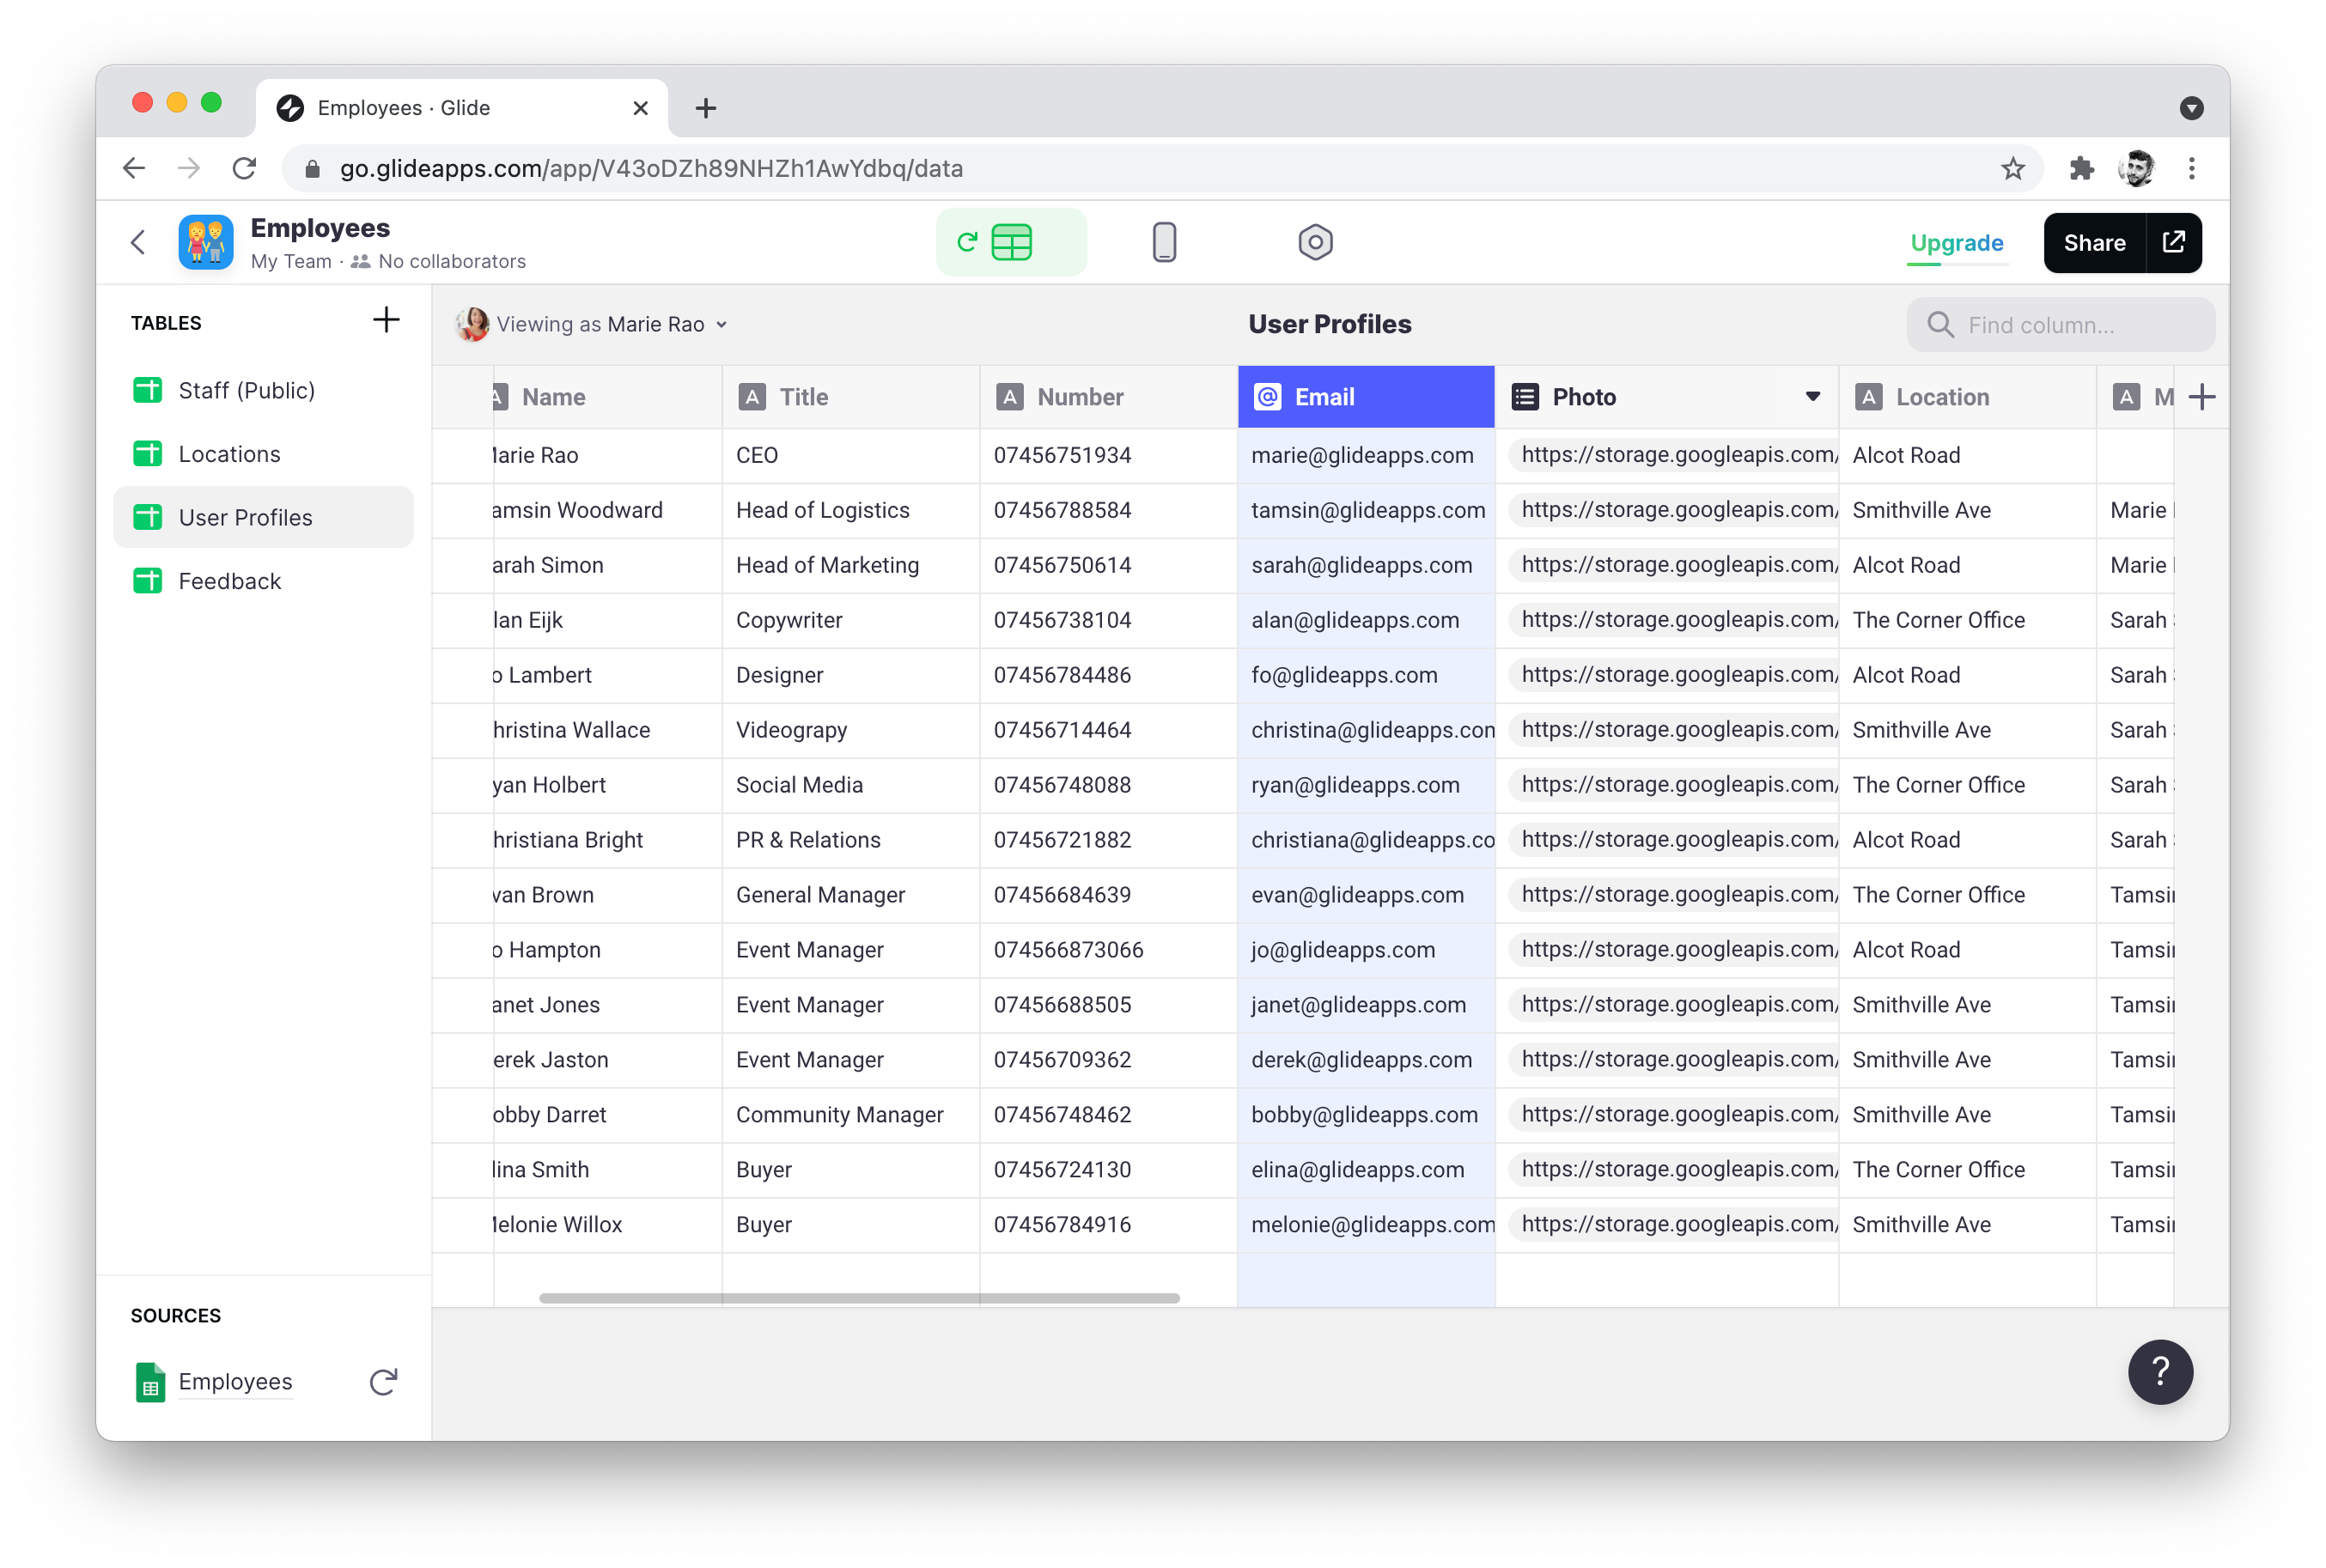This screenshot has width=2326, height=1568.
Task: Refresh the Employees source sheet
Action: (x=383, y=1381)
